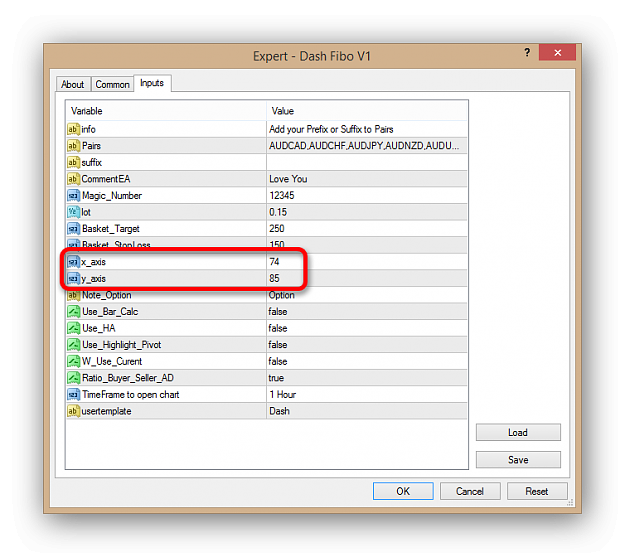Image resolution: width=625 pixels, height=557 pixels.
Task: Open the 1 Hour timeframe value
Action: coord(367,395)
